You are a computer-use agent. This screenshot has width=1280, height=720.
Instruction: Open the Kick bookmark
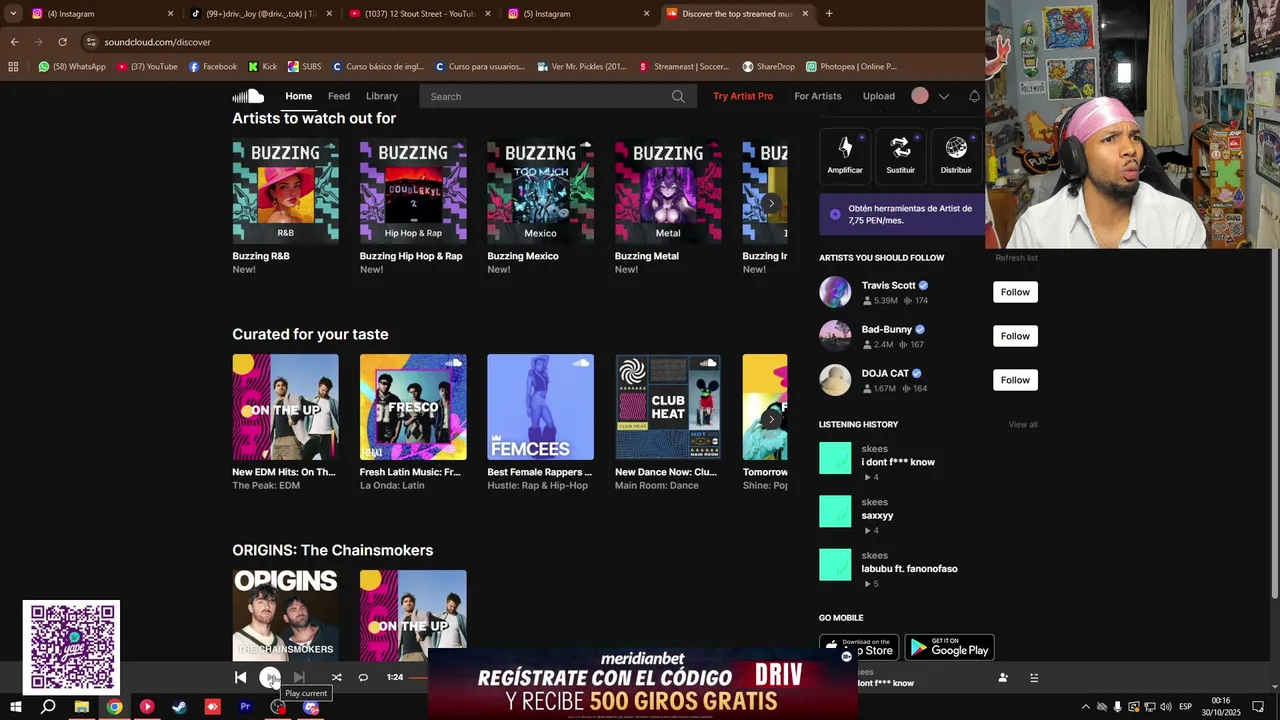tap(262, 67)
